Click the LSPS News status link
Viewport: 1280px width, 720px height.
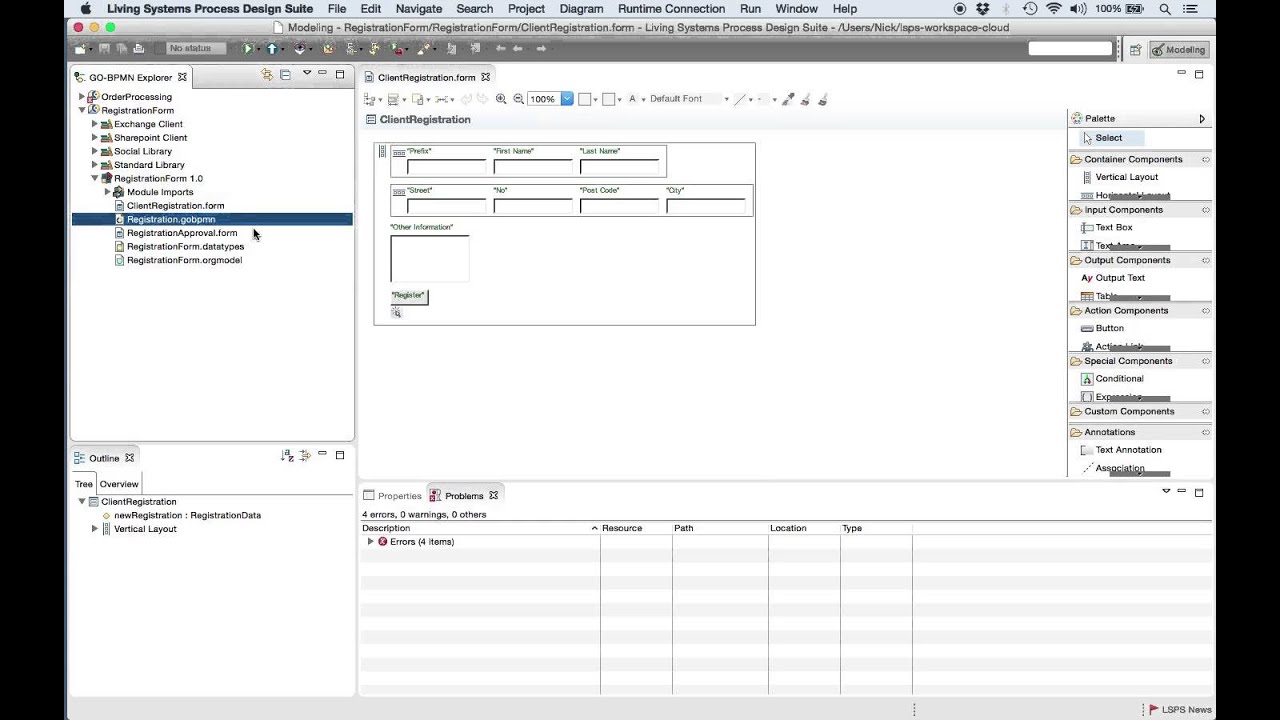tap(1179, 710)
